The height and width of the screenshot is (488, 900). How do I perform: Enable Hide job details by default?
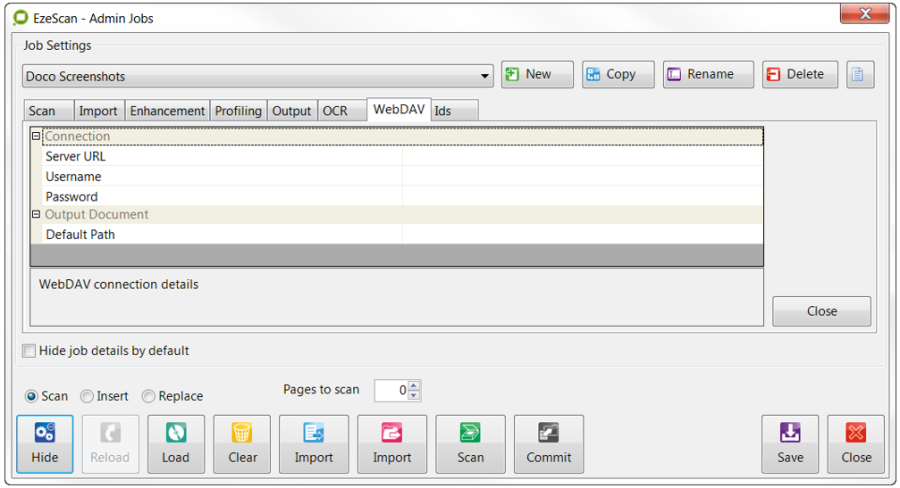tap(30, 351)
